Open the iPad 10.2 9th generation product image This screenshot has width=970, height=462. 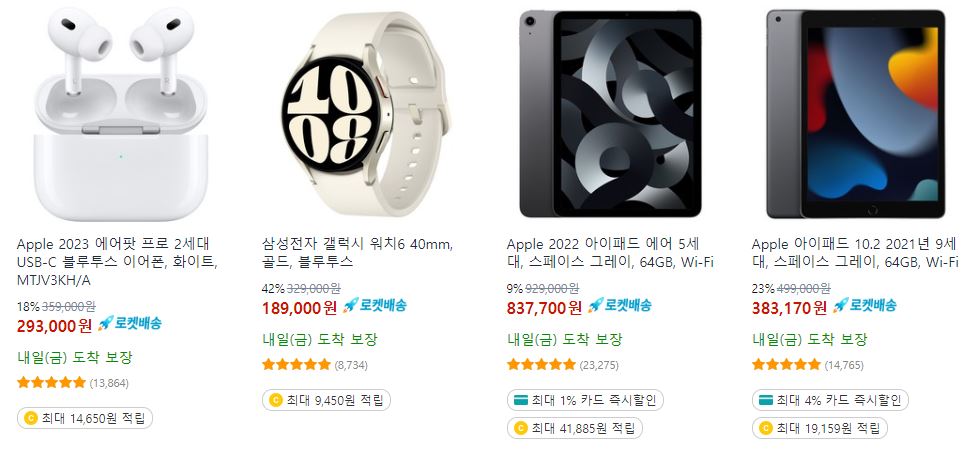click(x=856, y=113)
